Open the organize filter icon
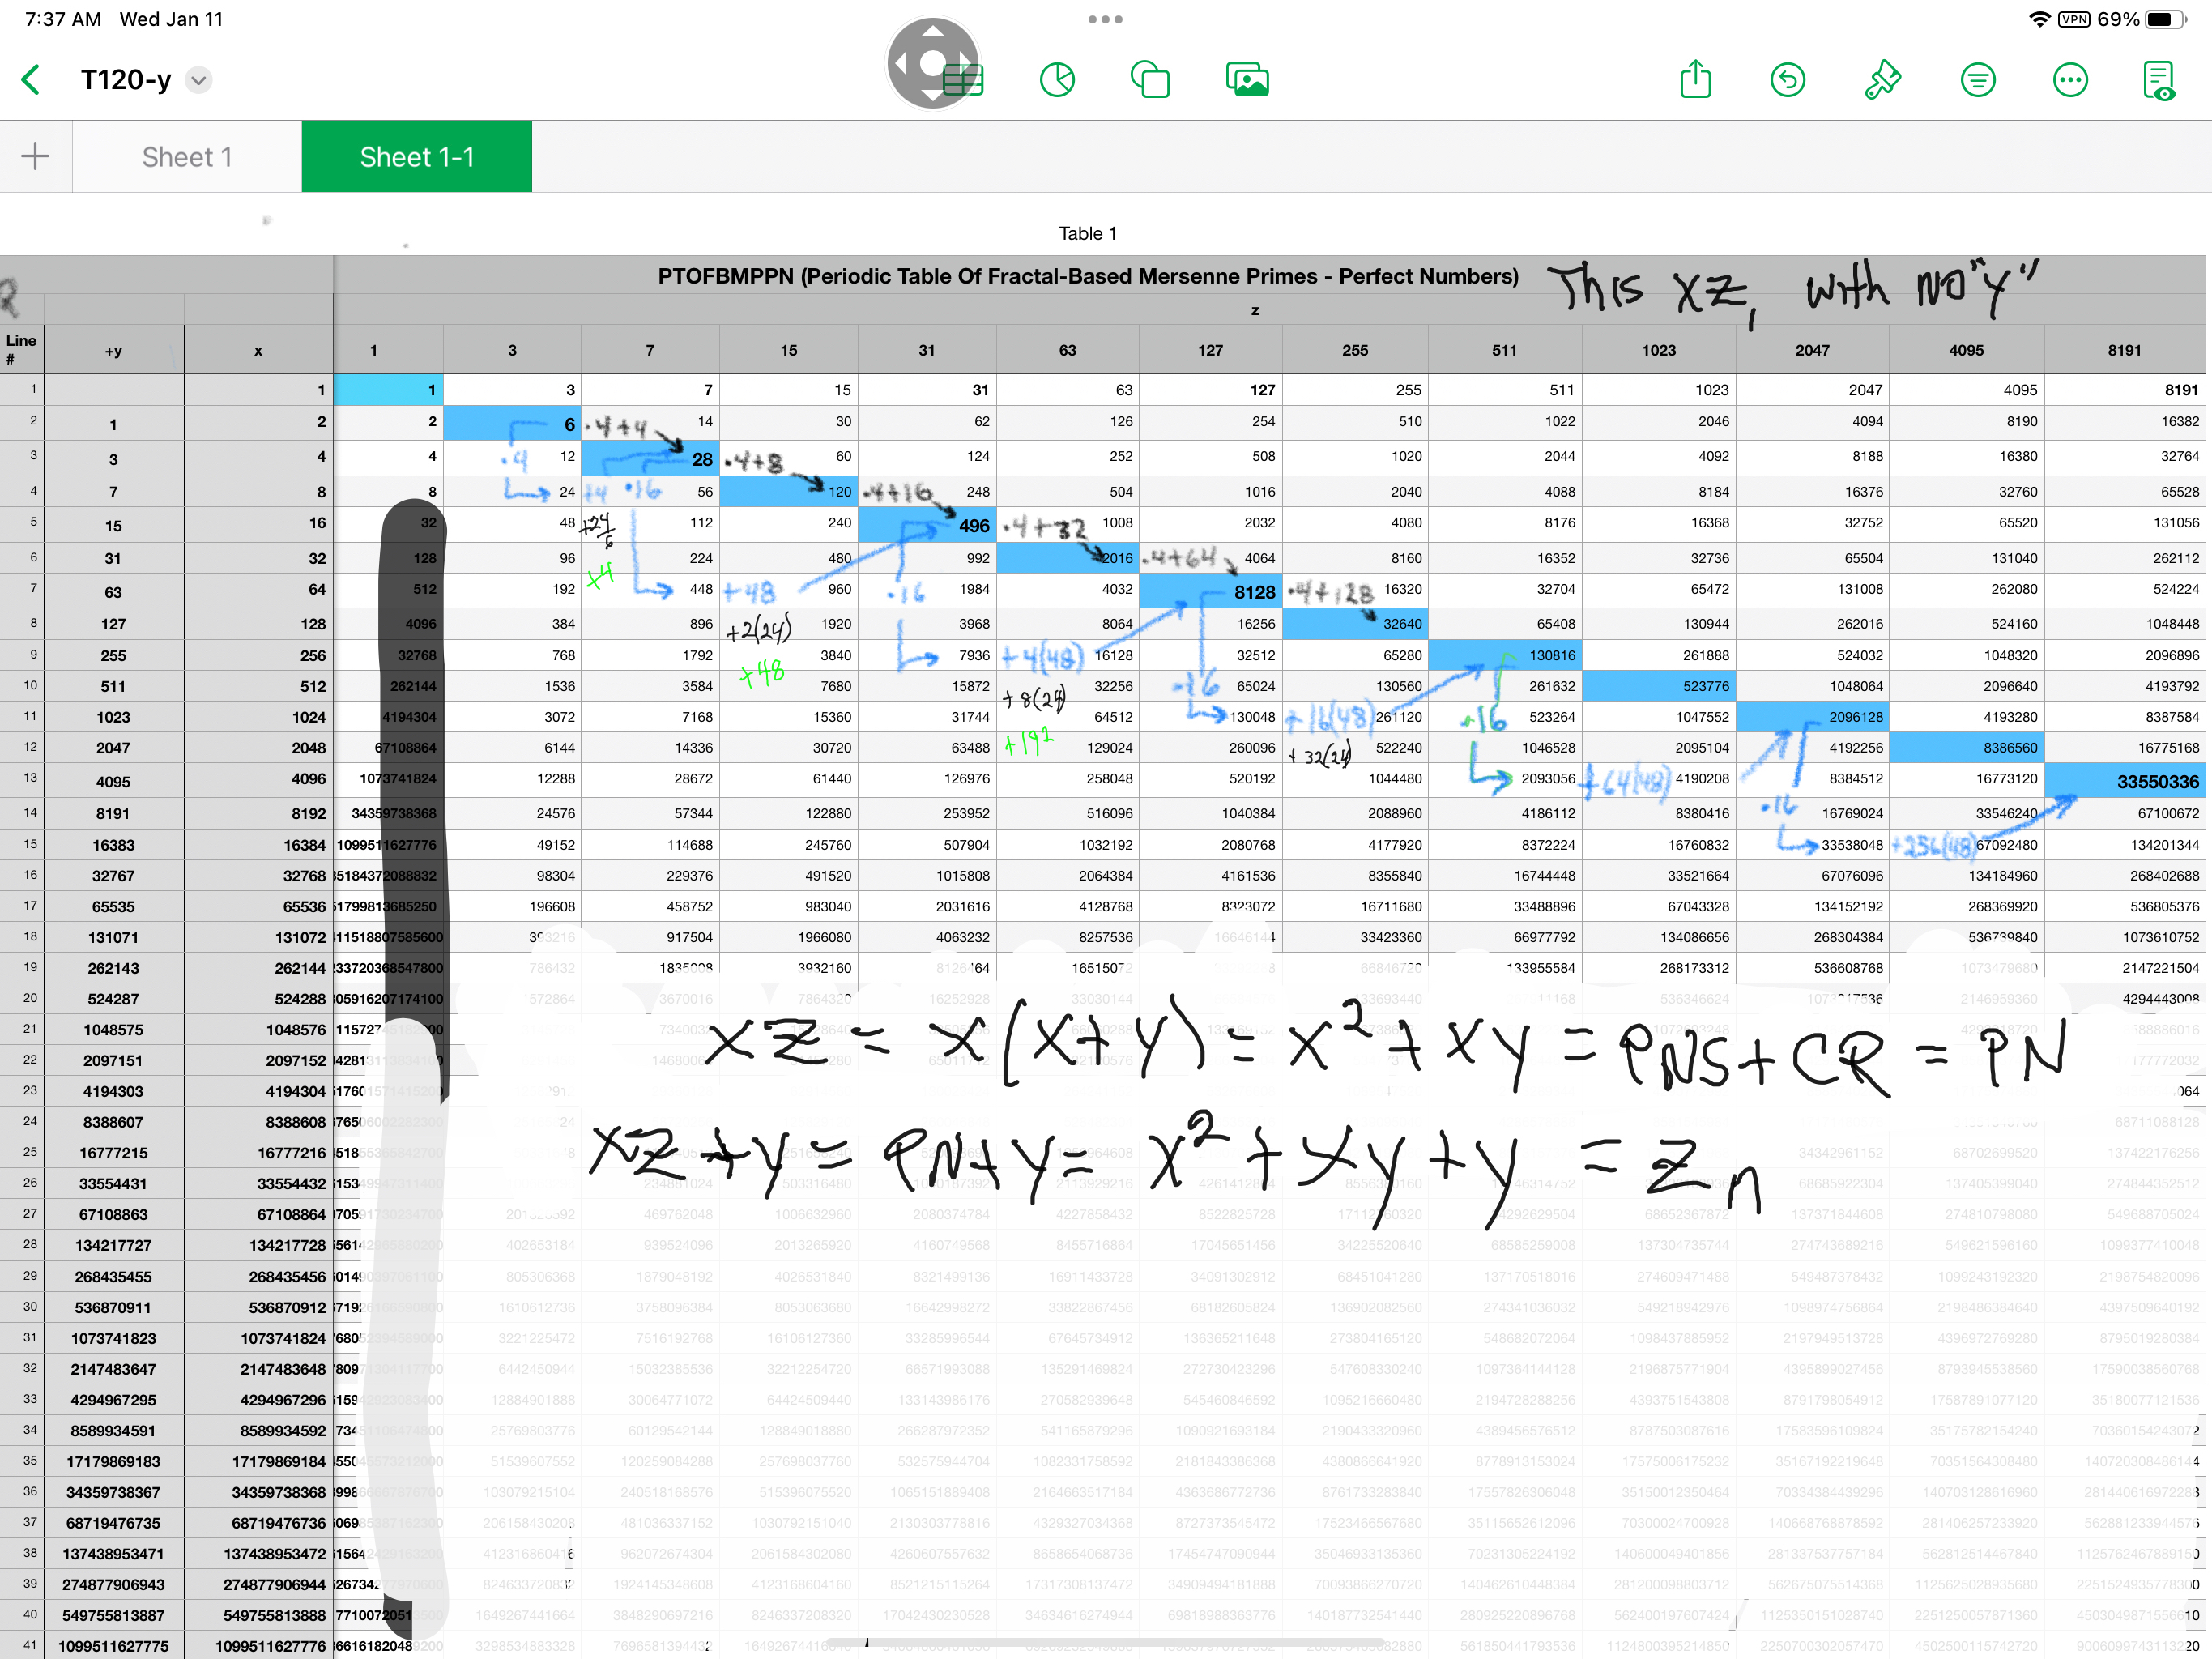The width and height of the screenshot is (2212, 1659). pyautogui.click(x=1977, y=80)
